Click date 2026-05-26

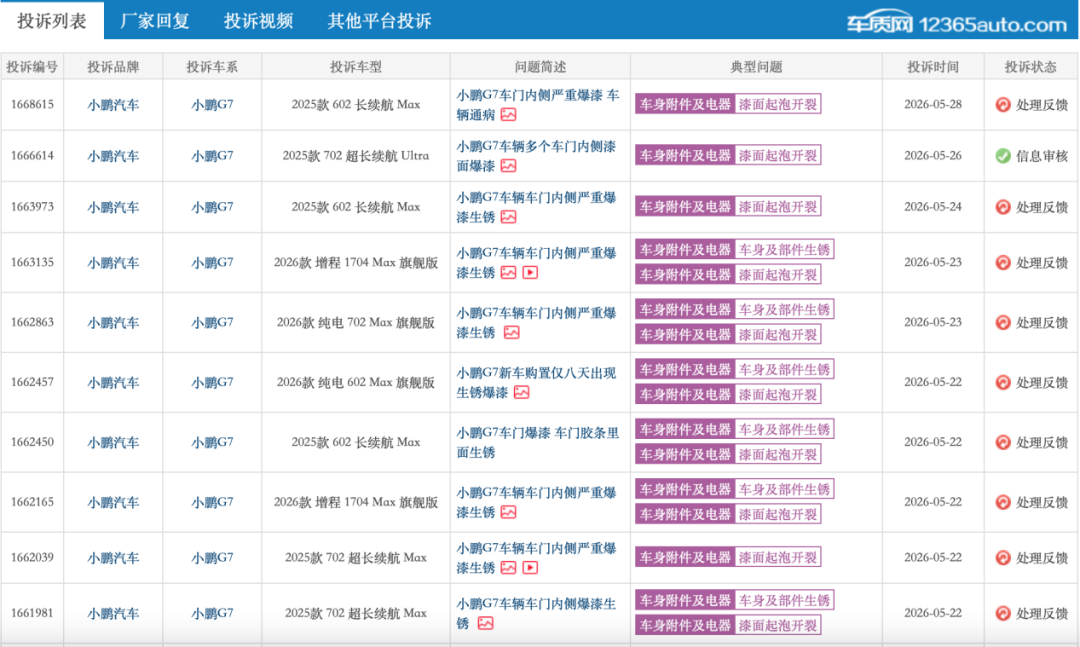tap(933, 156)
